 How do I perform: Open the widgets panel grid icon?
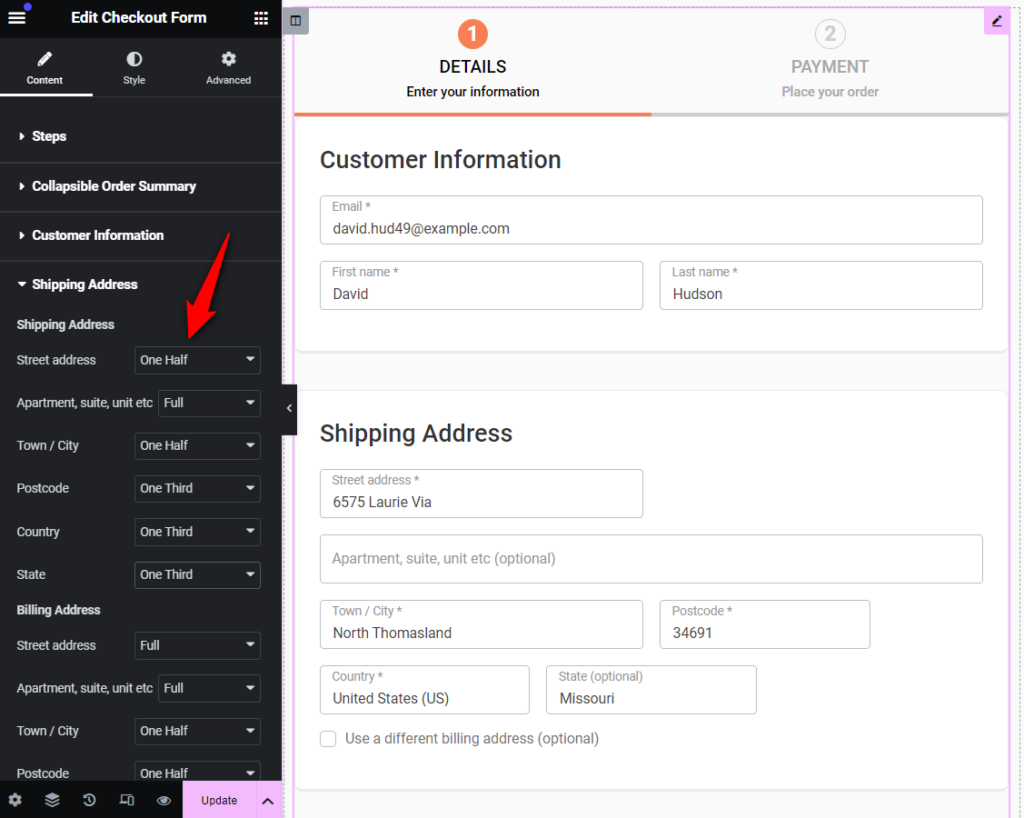click(260, 17)
